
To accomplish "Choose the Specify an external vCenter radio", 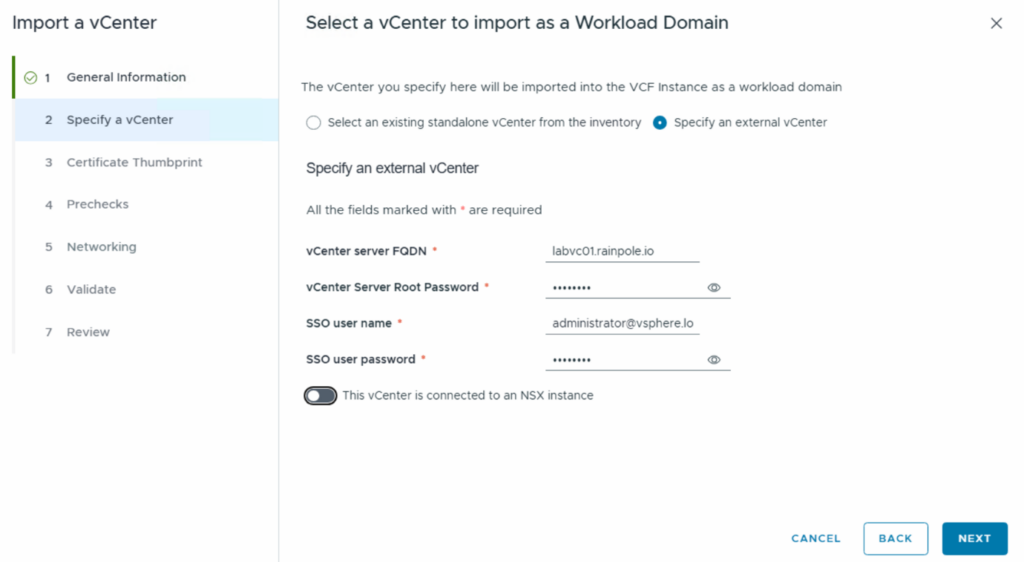I will [660, 123].
